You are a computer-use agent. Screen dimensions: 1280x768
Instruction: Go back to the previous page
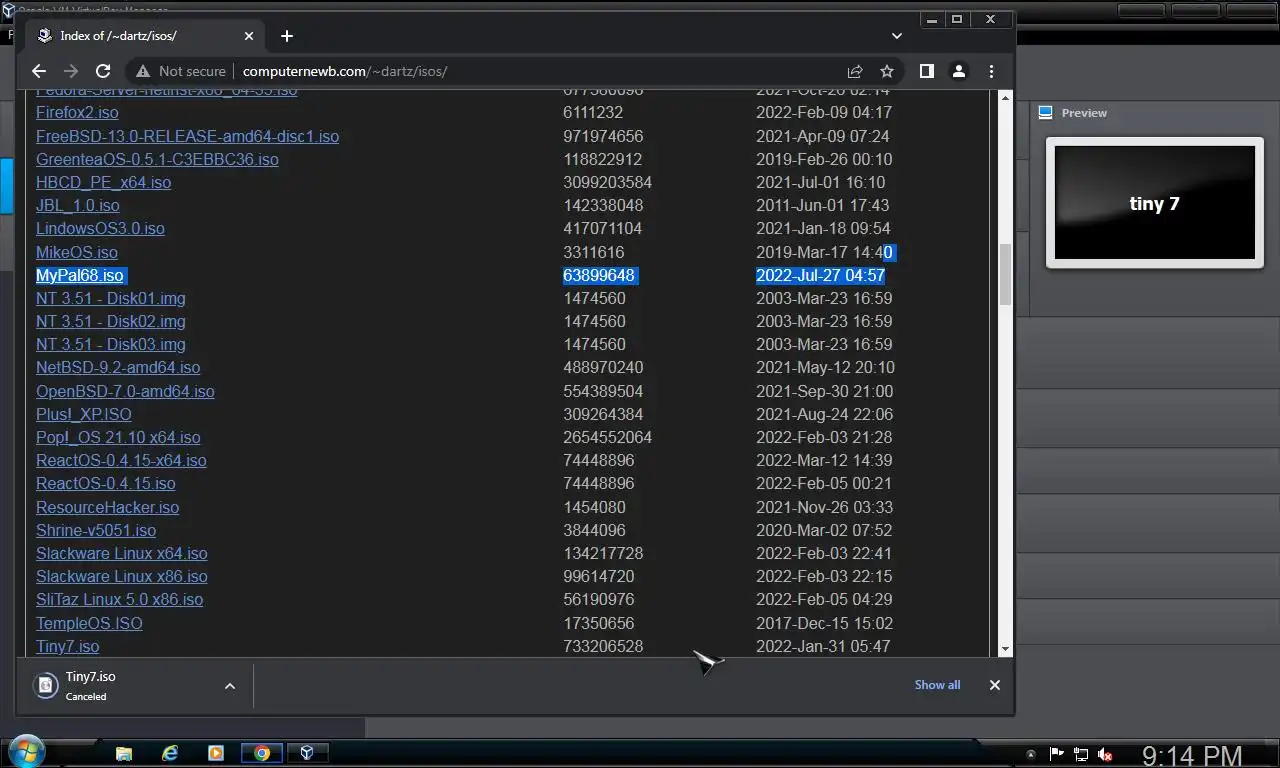(x=39, y=71)
